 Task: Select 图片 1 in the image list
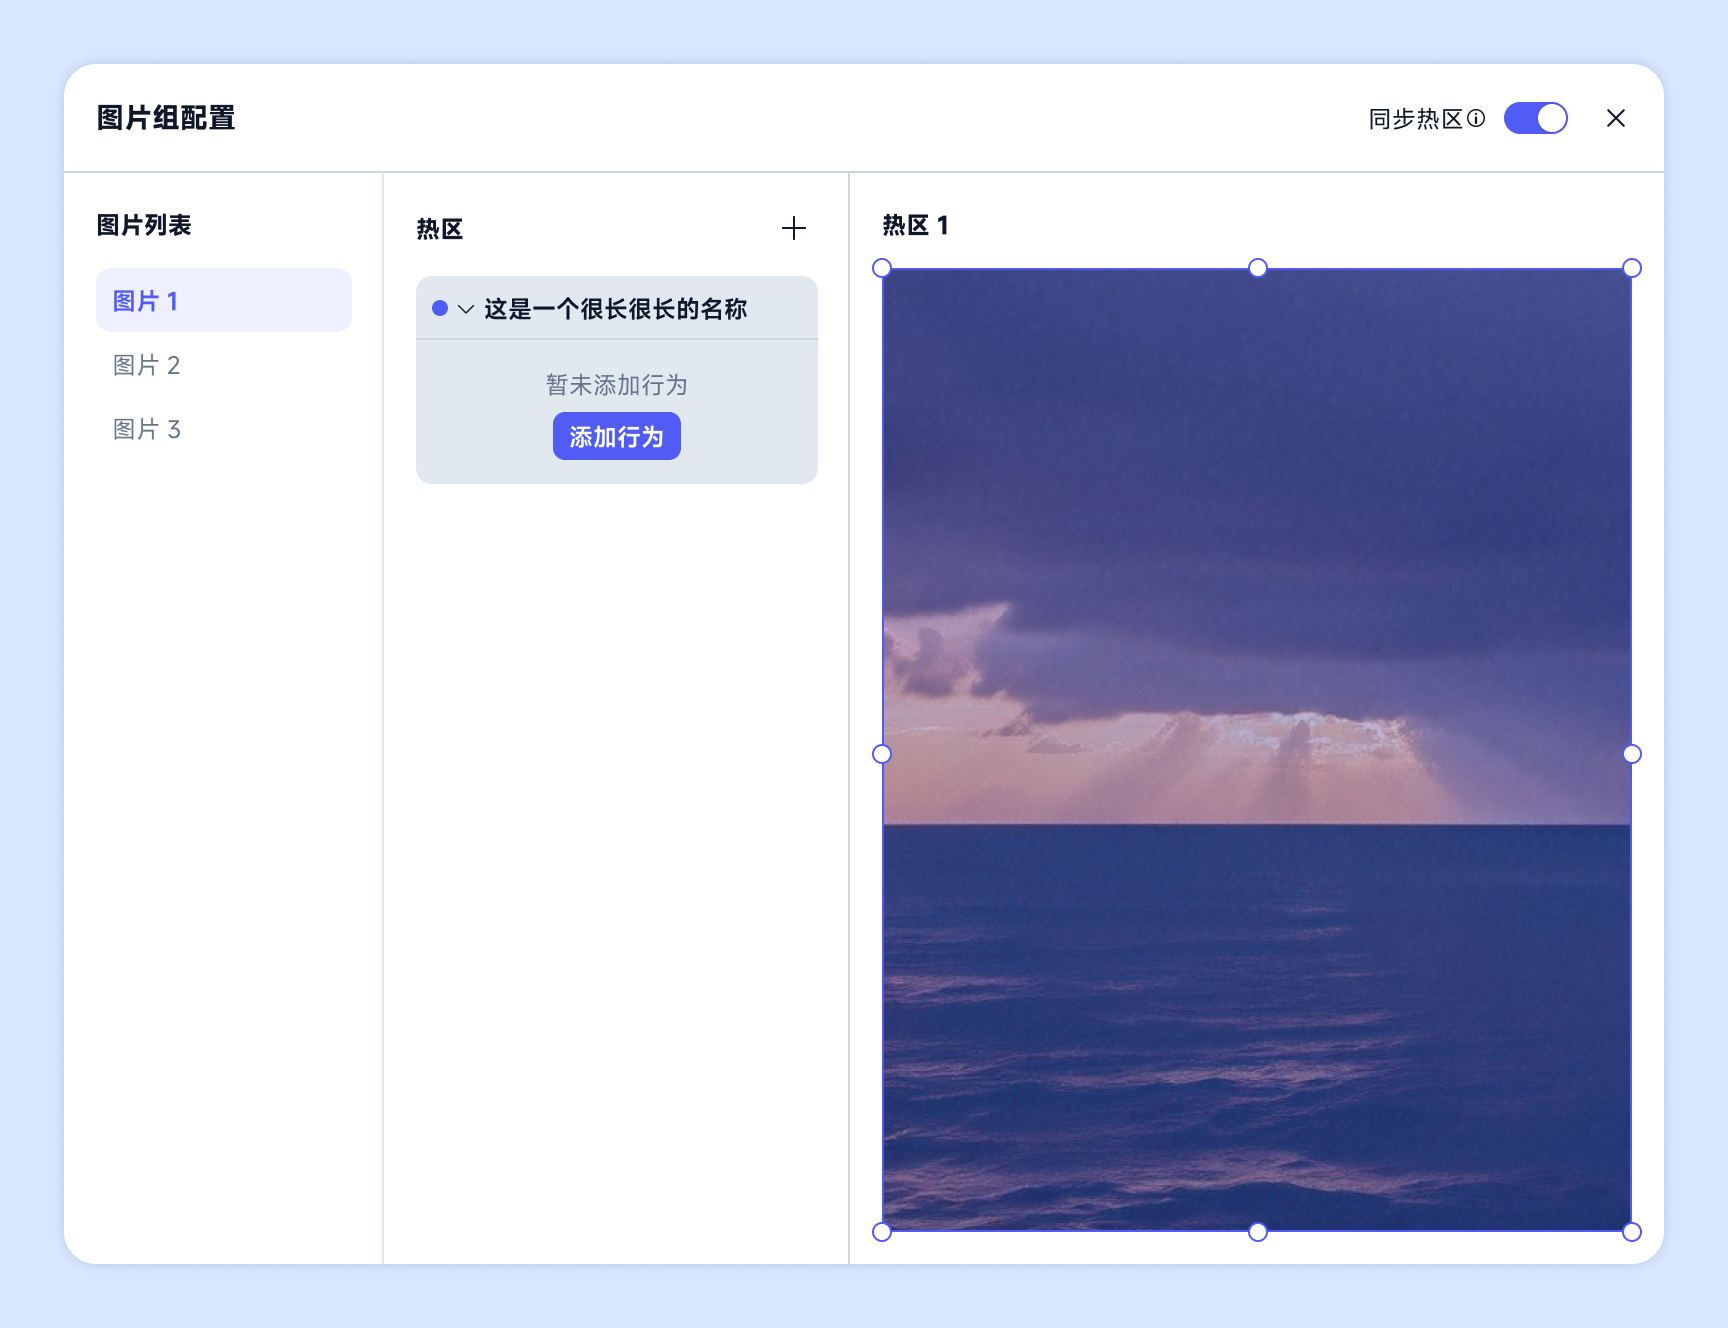[x=224, y=300]
